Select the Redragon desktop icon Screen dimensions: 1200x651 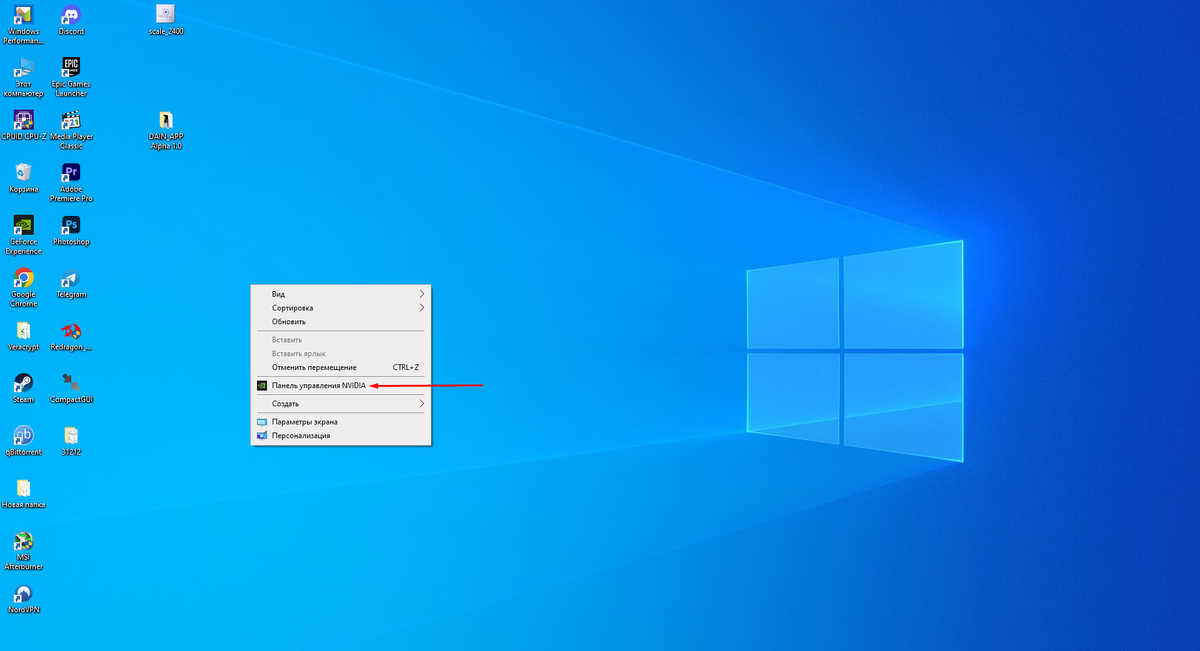[x=71, y=336]
